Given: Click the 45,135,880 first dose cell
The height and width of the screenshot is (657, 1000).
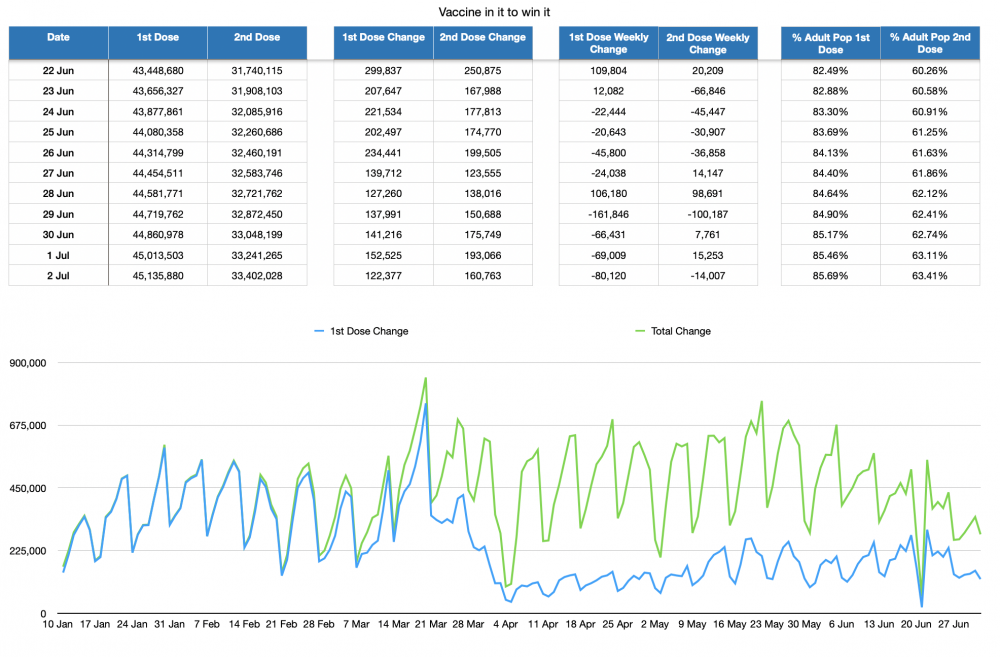Looking at the screenshot, I should [158, 276].
